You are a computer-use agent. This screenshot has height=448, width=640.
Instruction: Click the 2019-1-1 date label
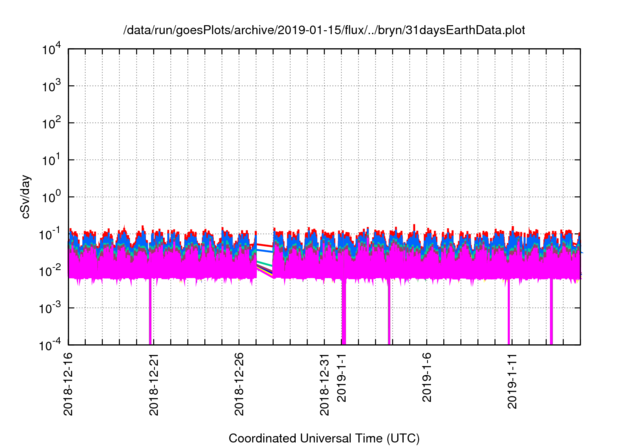(342, 377)
